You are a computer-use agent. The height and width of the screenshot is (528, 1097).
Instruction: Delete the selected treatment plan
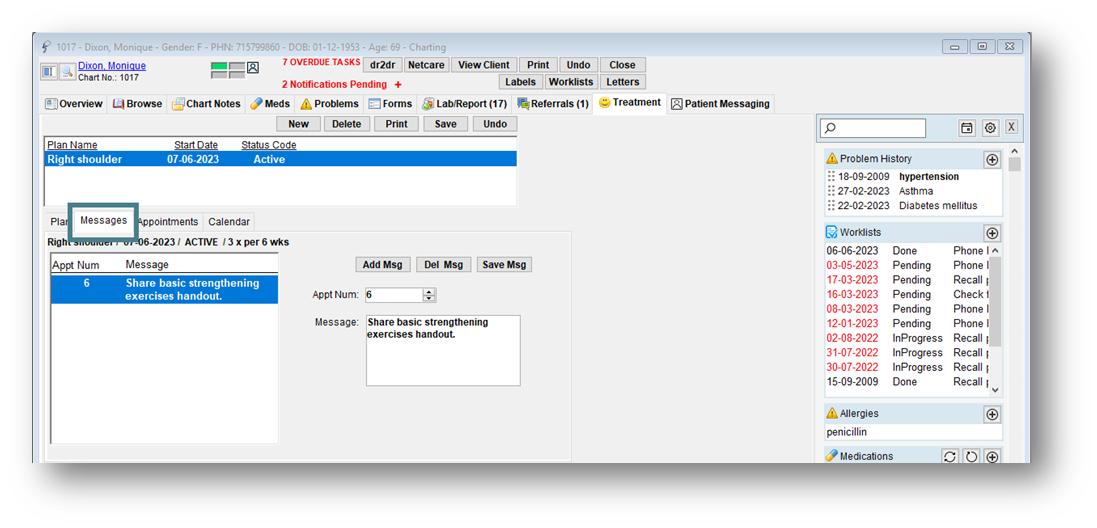tap(347, 124)
